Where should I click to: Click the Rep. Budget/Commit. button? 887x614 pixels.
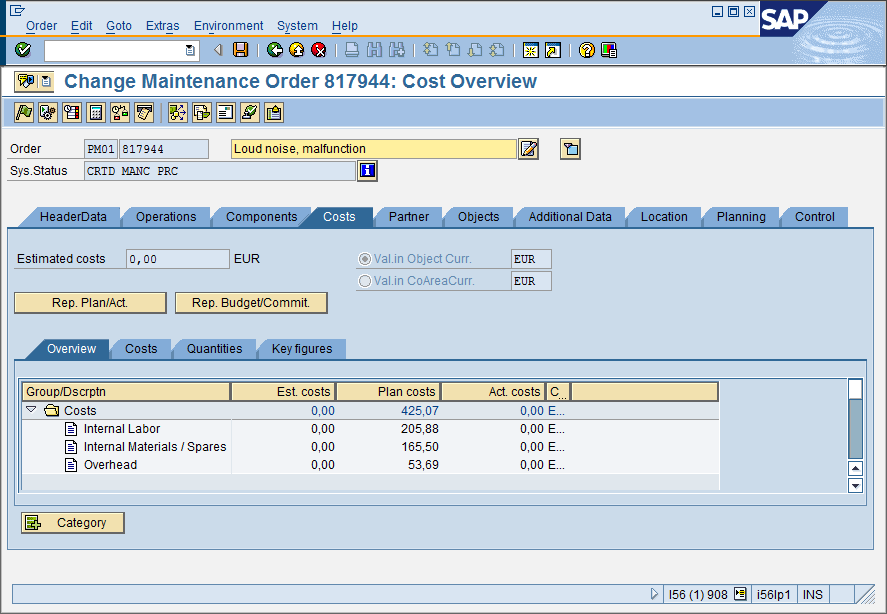click(x=251, y=303)
